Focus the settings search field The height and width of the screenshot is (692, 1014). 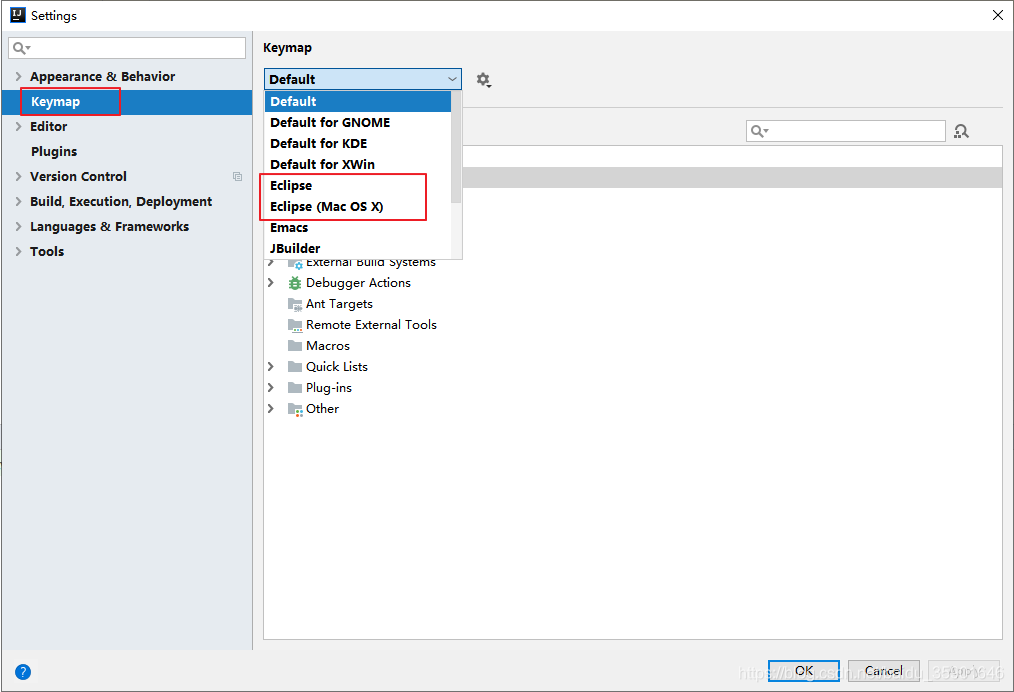[127, 48]
